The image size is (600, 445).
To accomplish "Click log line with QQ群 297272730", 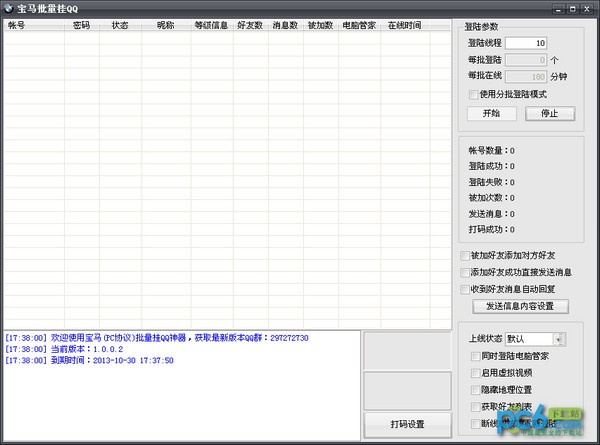I will coord(157,338).
